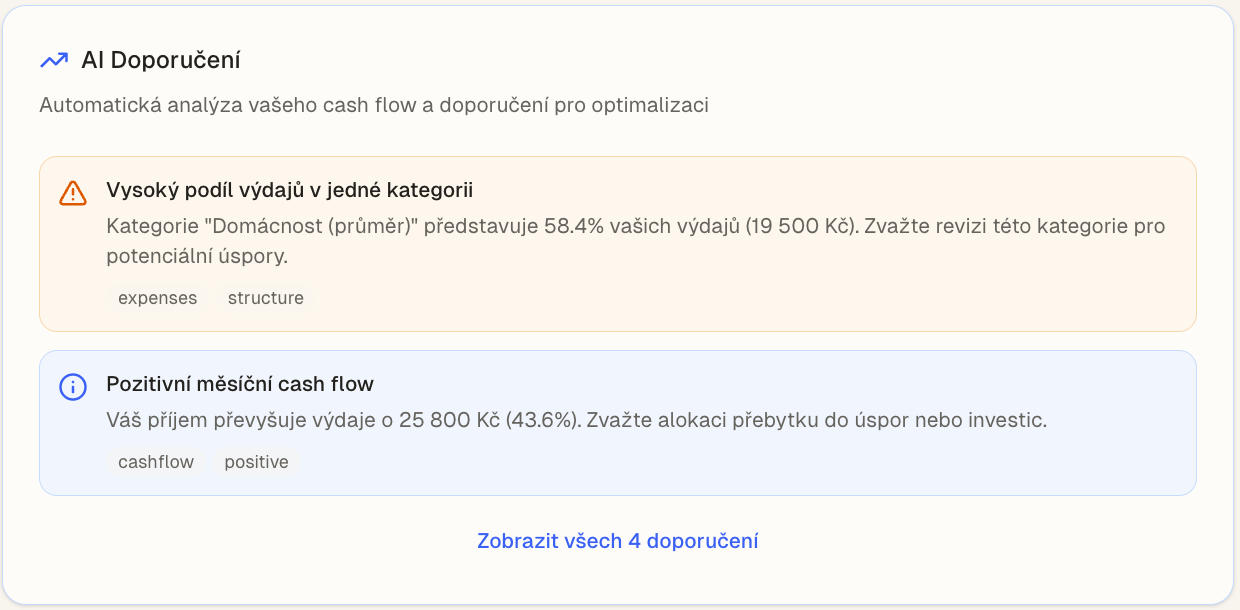Select the warning icon in the expenses alert
The width and height of the screenshot is (1240, 610).
click(74, 193)
